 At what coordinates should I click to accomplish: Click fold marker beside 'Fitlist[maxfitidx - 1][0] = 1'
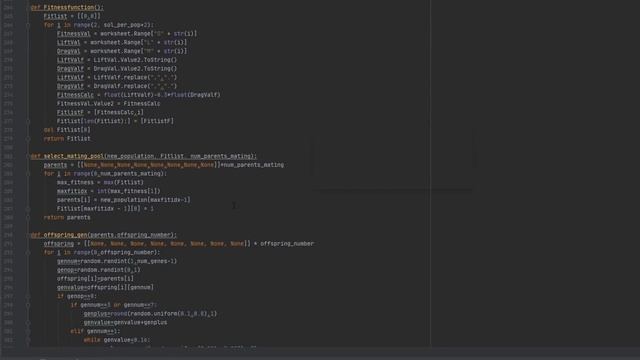click(28, 209)
